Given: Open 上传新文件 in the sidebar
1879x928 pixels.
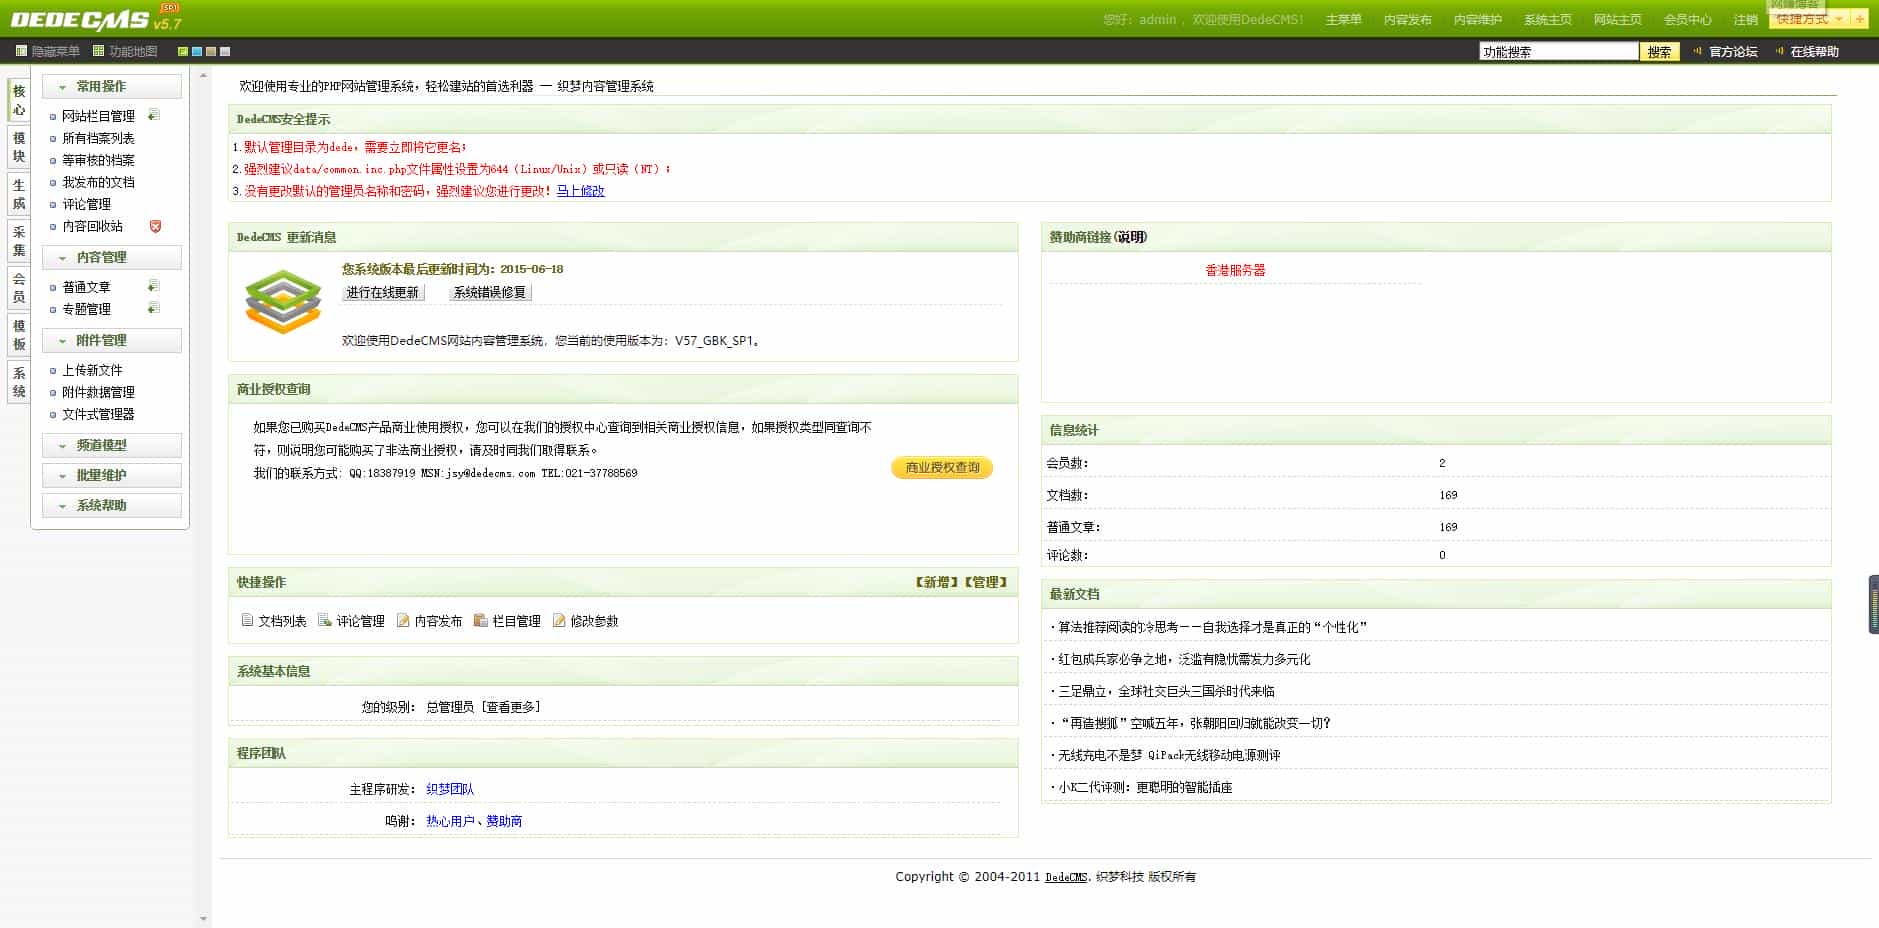Looking at the screenshot, I should coord(92,370).
